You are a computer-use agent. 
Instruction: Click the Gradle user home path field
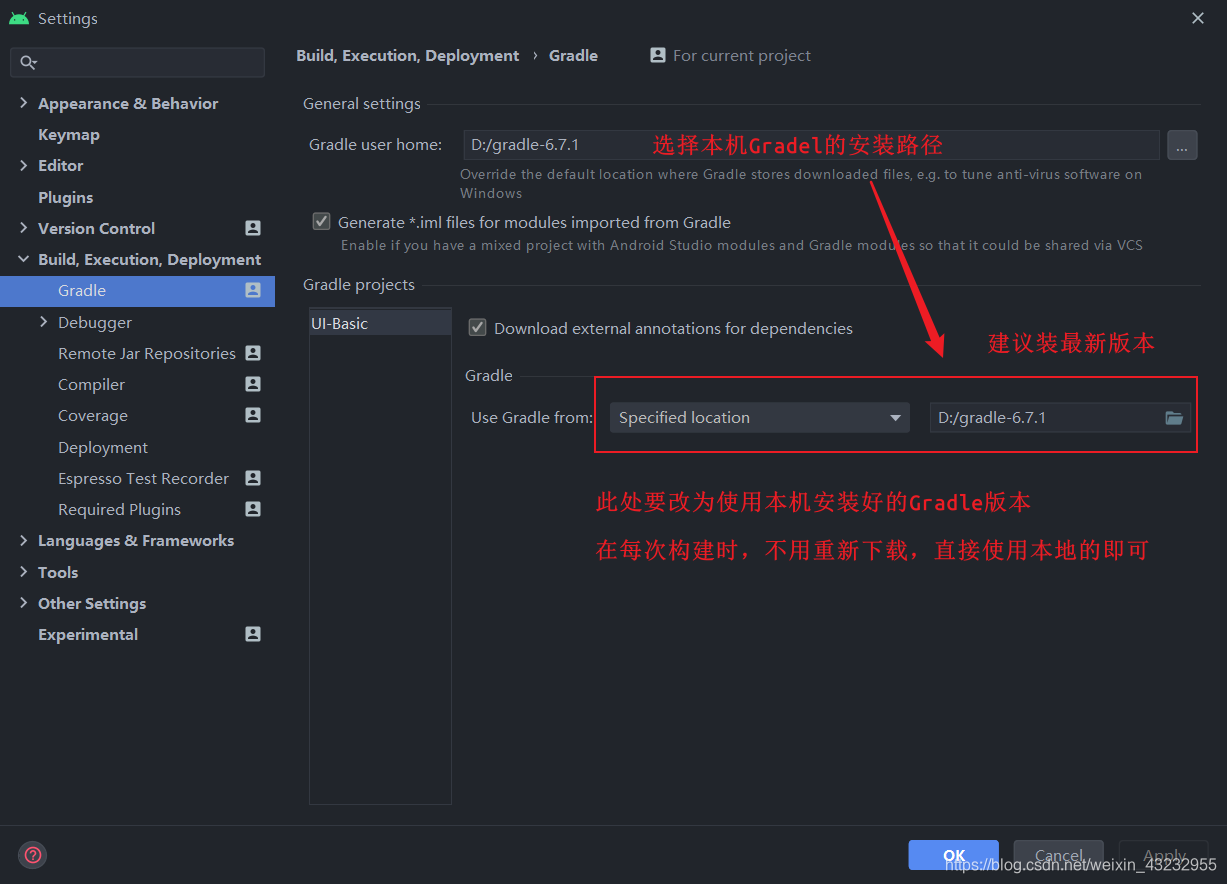[811, 145]
